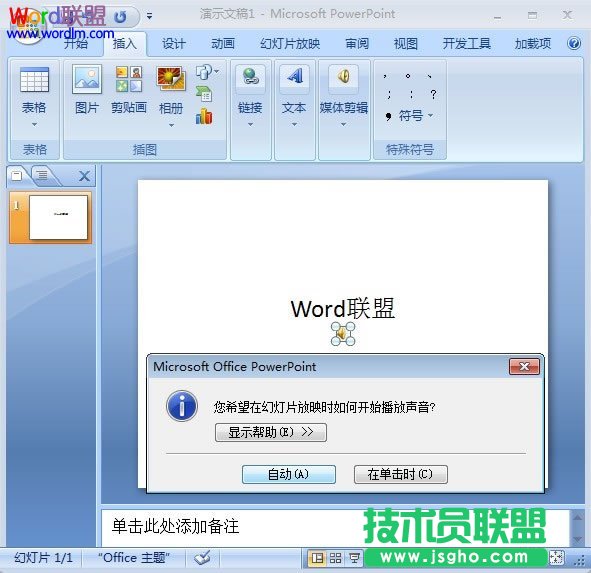
Task: Click the 自动(A) button in dialog
Action: pyautogui.click(x=289, y=474)
